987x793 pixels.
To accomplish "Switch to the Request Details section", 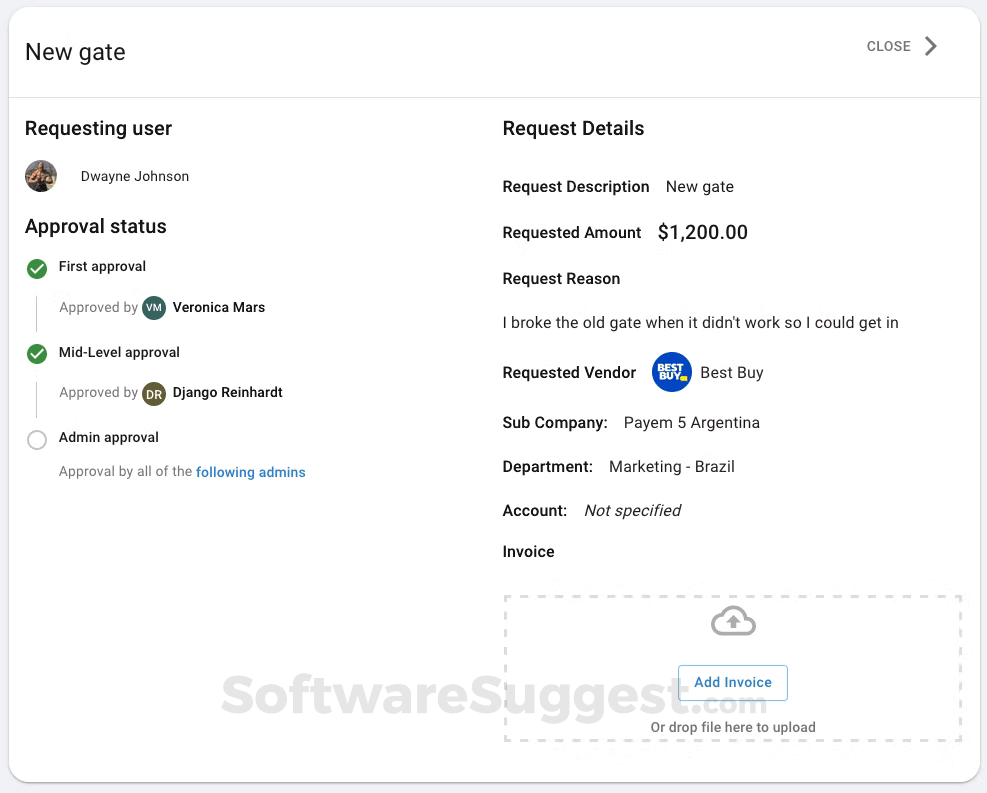I will (x=573, y=128).
